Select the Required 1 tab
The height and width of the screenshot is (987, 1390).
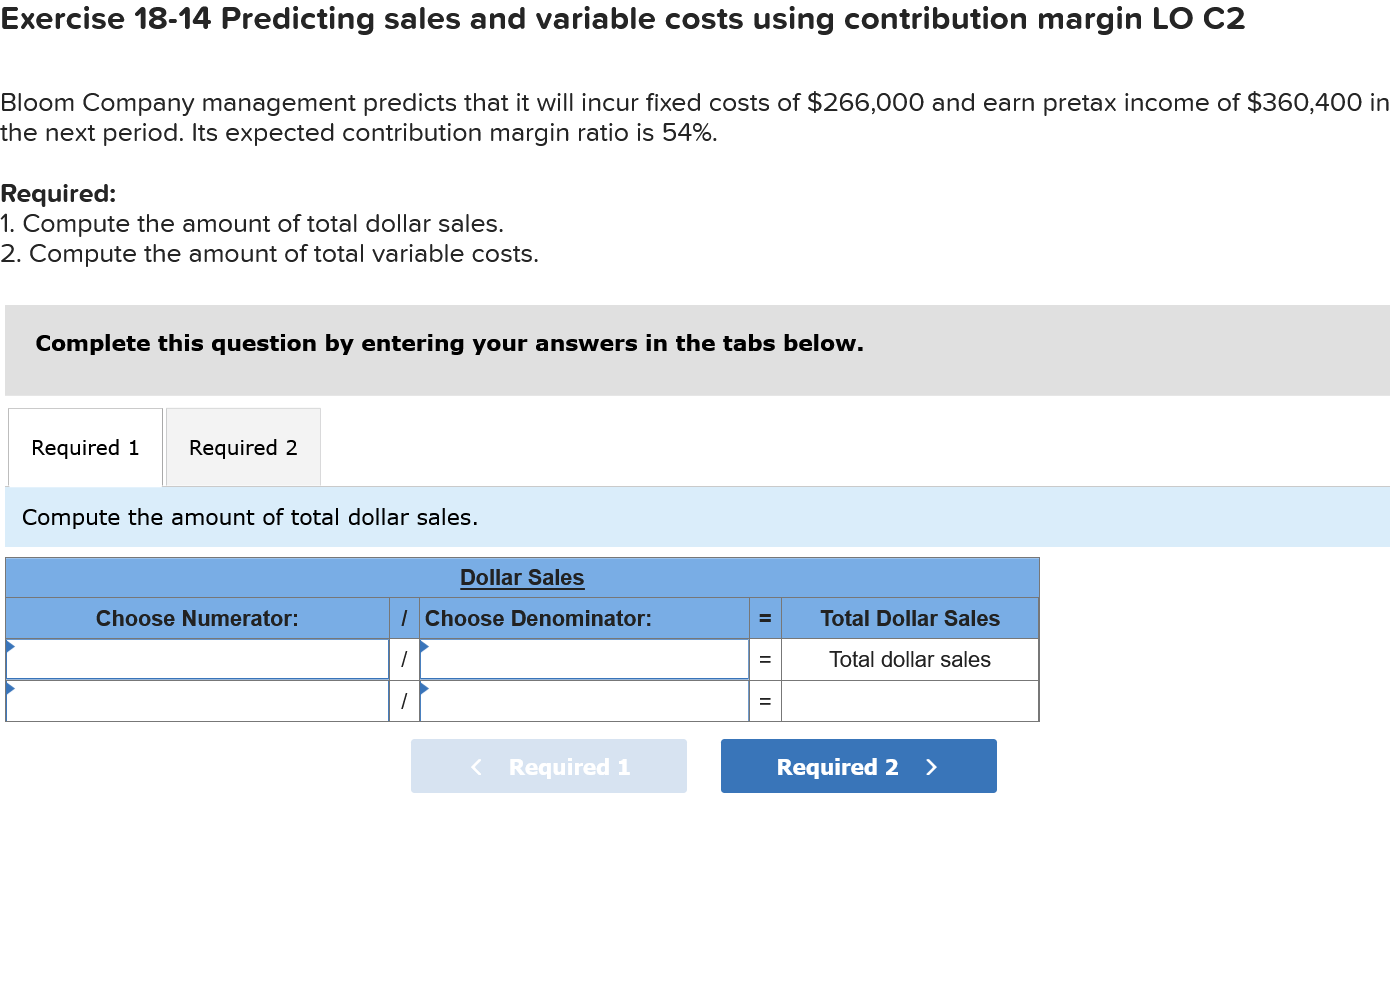coord(84,447)
